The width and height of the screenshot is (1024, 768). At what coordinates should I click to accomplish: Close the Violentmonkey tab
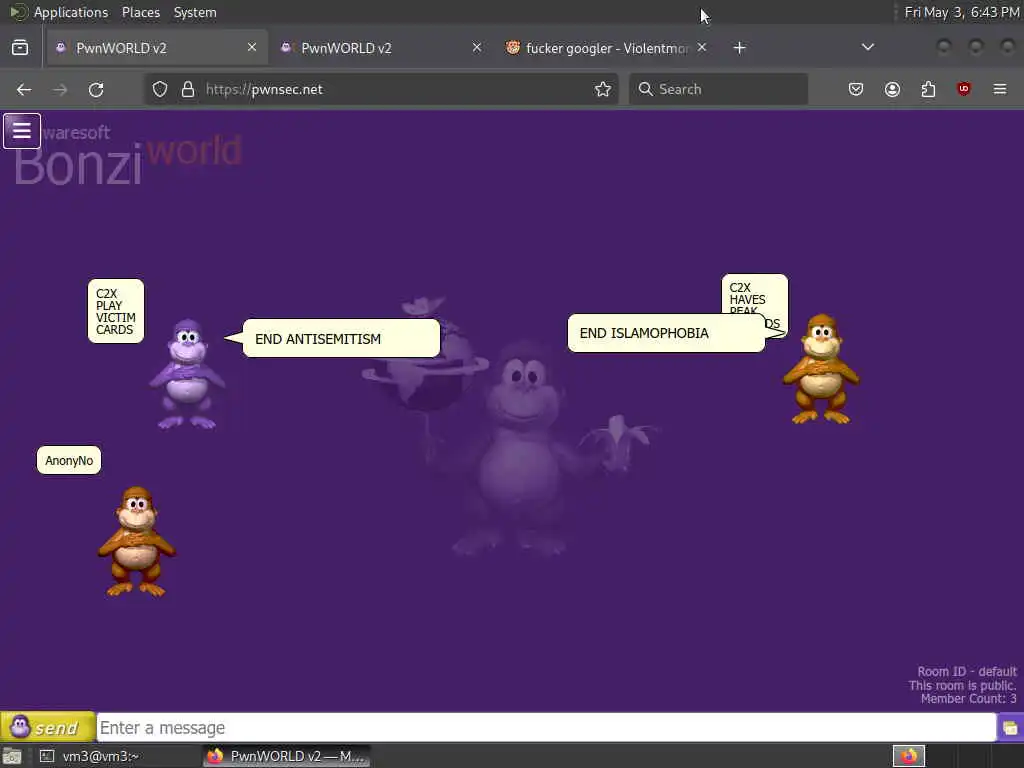[x=701, y=47]
